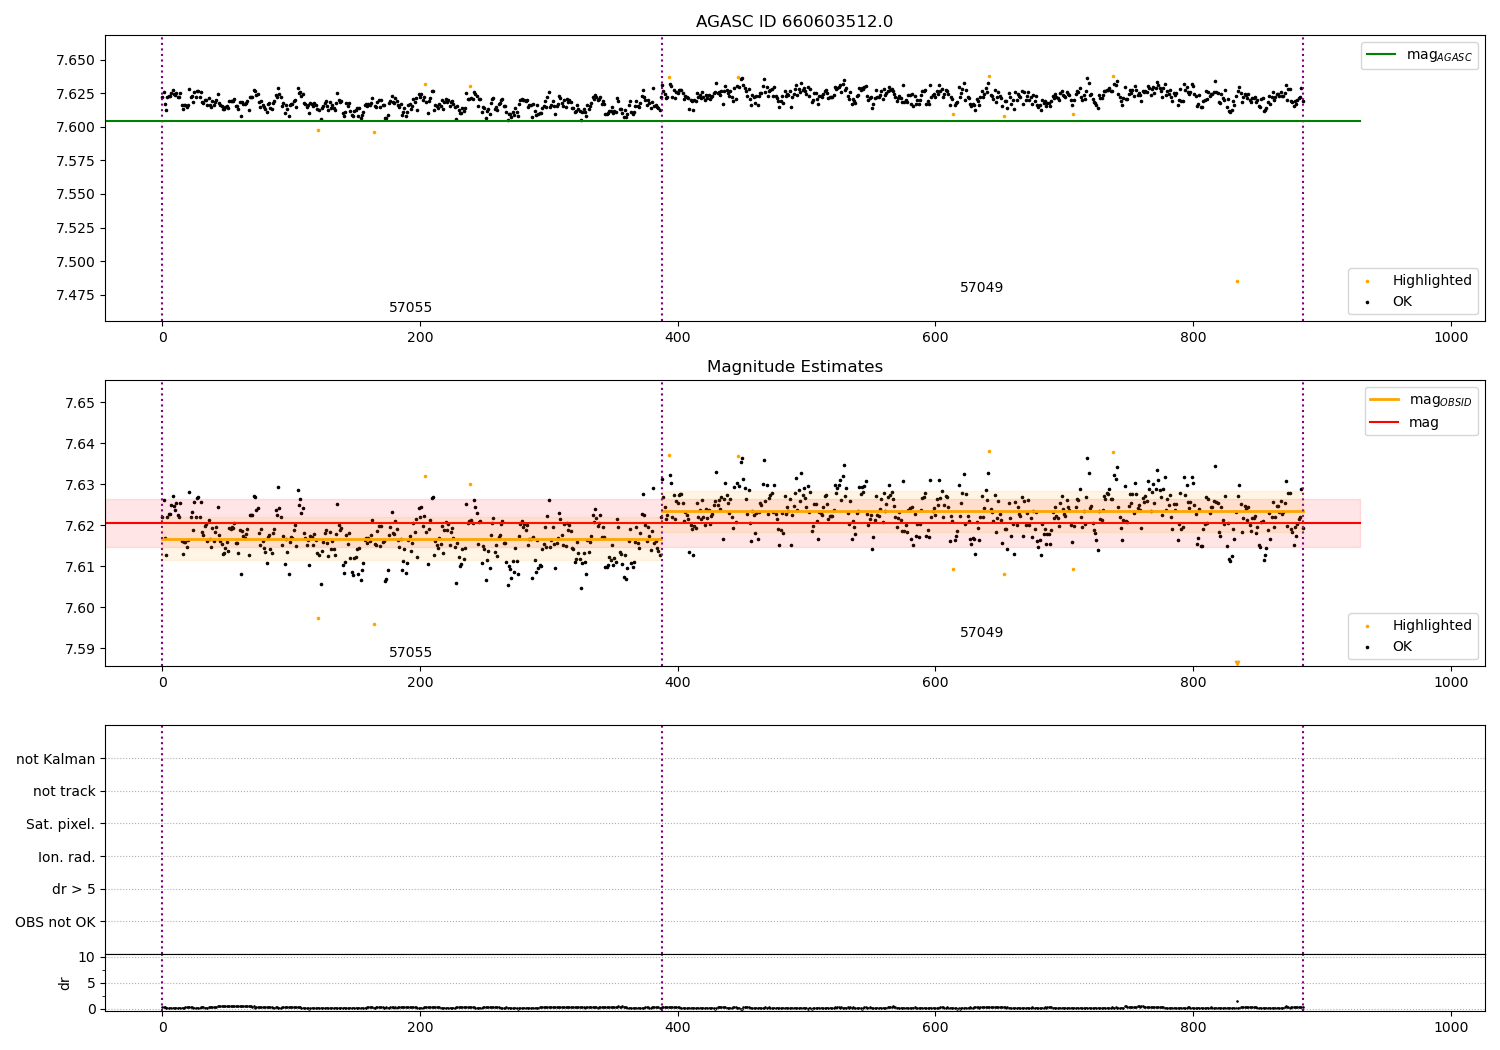Viewport: 1500px width, 1050px height.
Task: Click the 5 tick on the dr axis
Action: pyautogui.click(x=91, y=983)
